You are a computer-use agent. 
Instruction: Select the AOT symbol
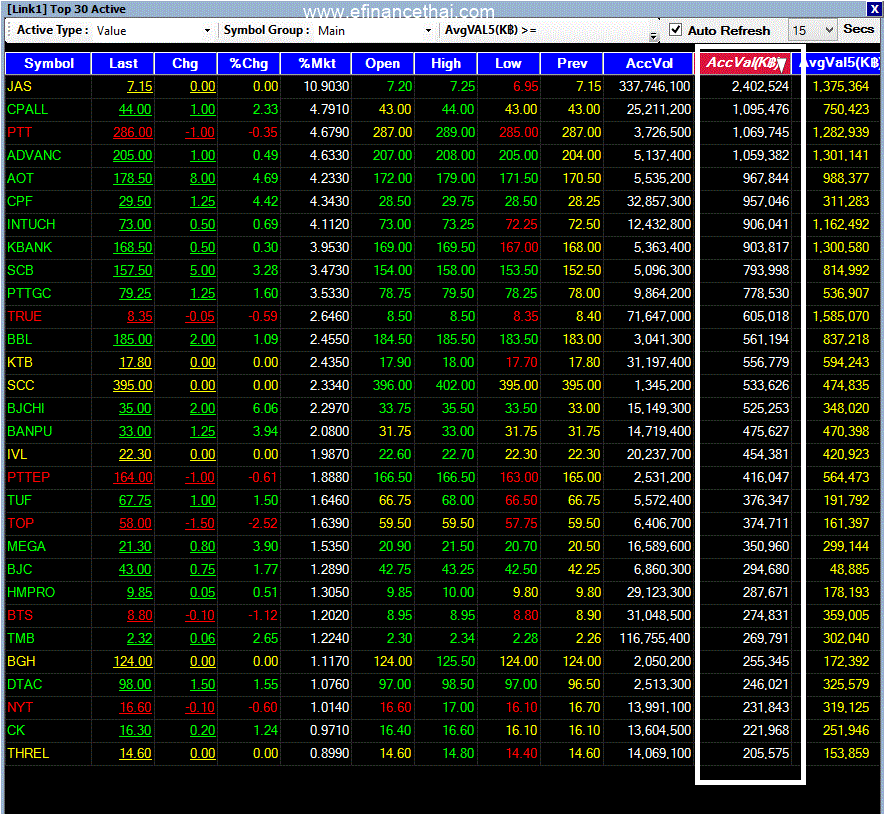[x=20, y=178]
